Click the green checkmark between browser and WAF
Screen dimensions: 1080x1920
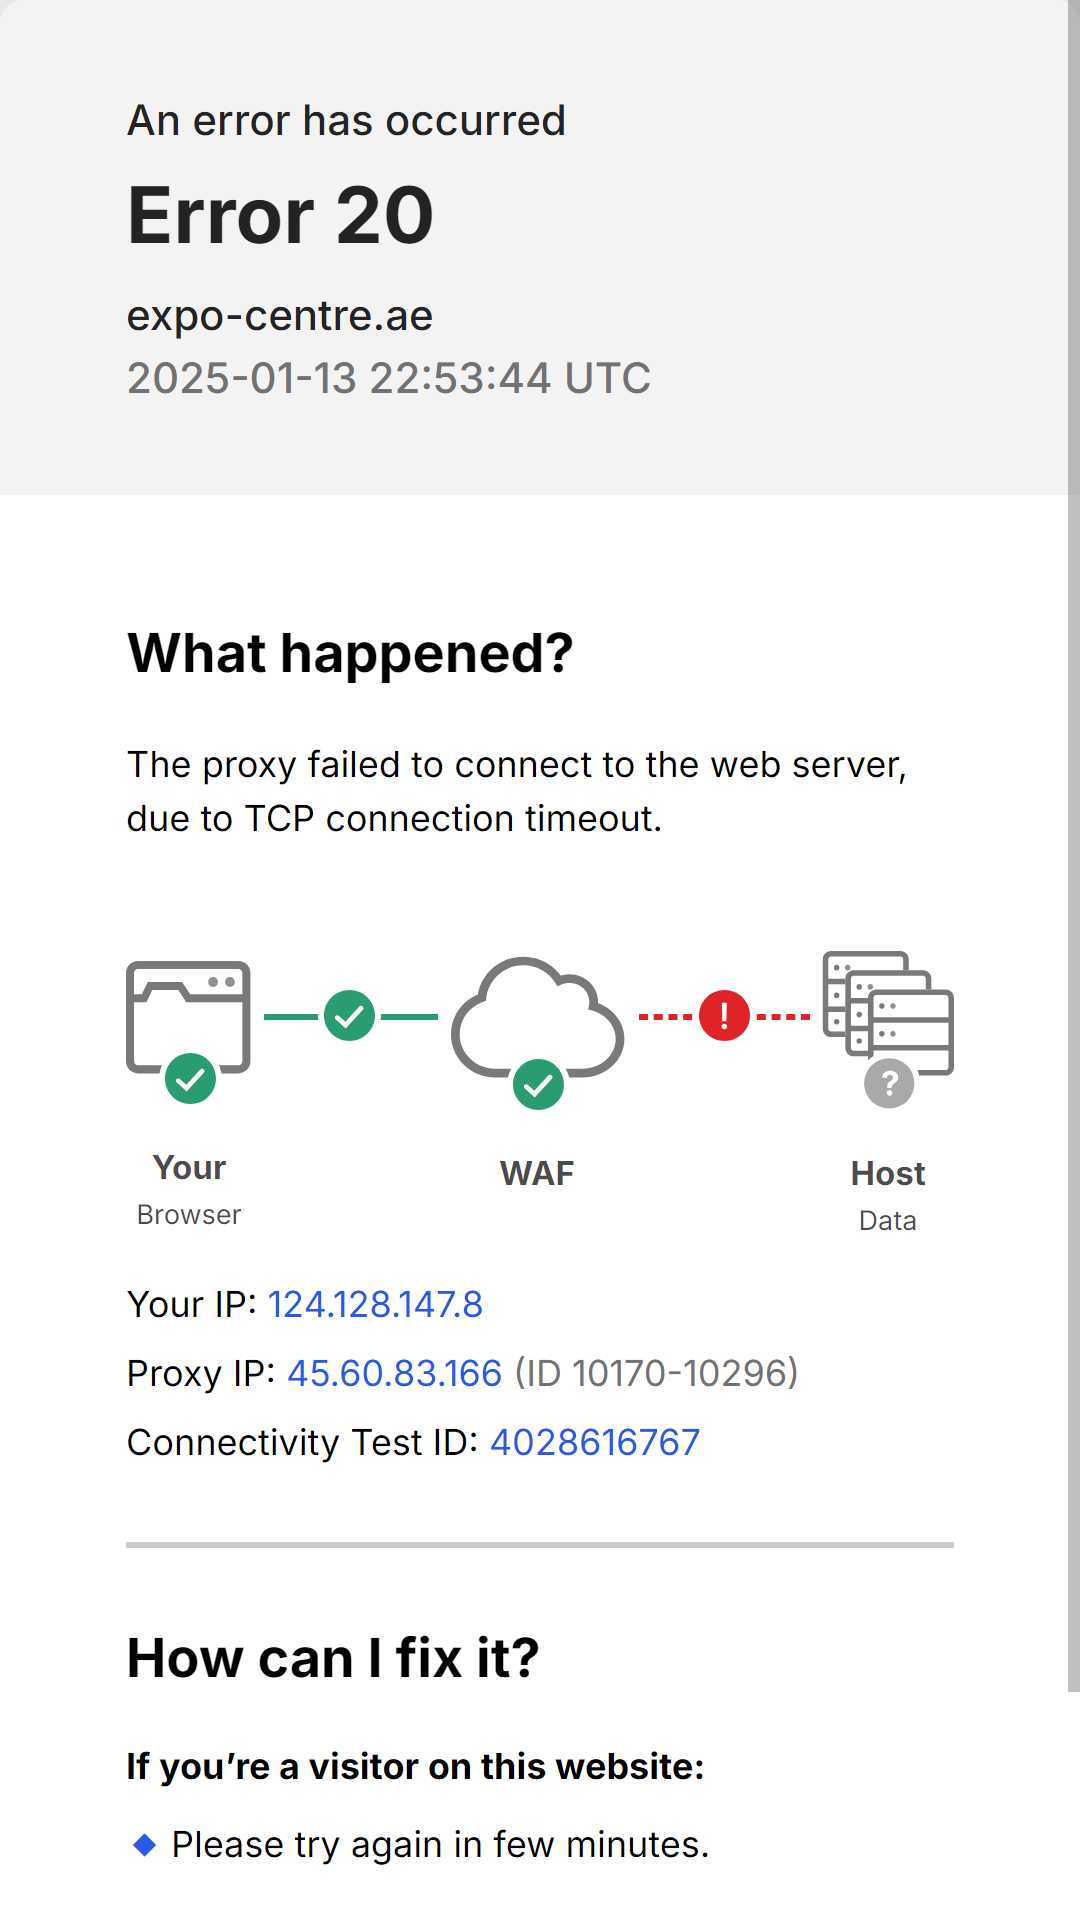point(349,1016)
